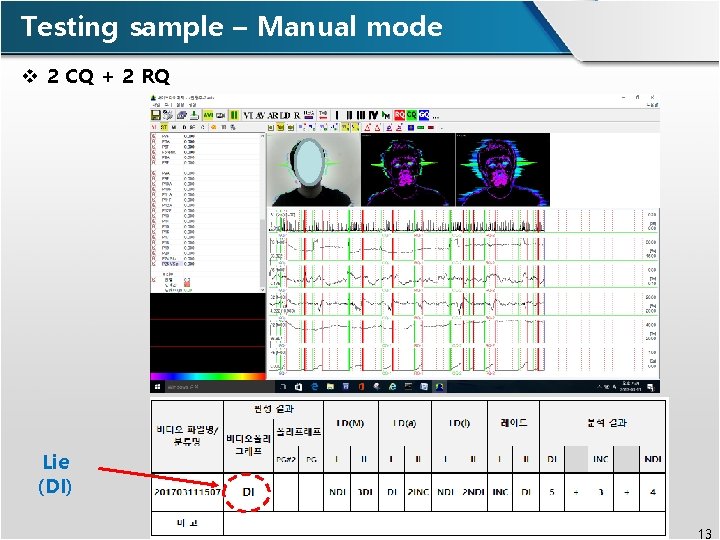Switch to AR mode in toolbar
This screenshot has height=540, width=720.
point(273,115)
